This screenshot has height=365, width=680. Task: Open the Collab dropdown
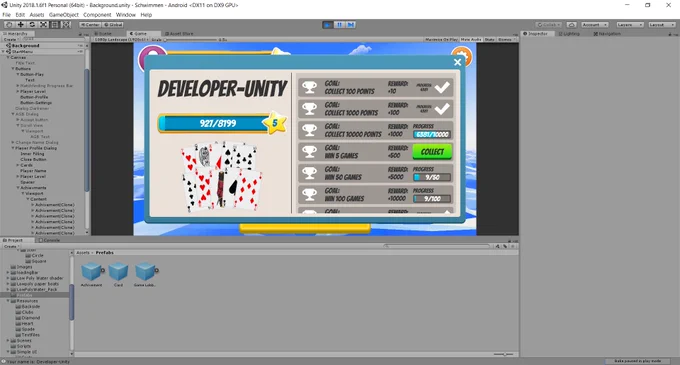pos(549,25)
